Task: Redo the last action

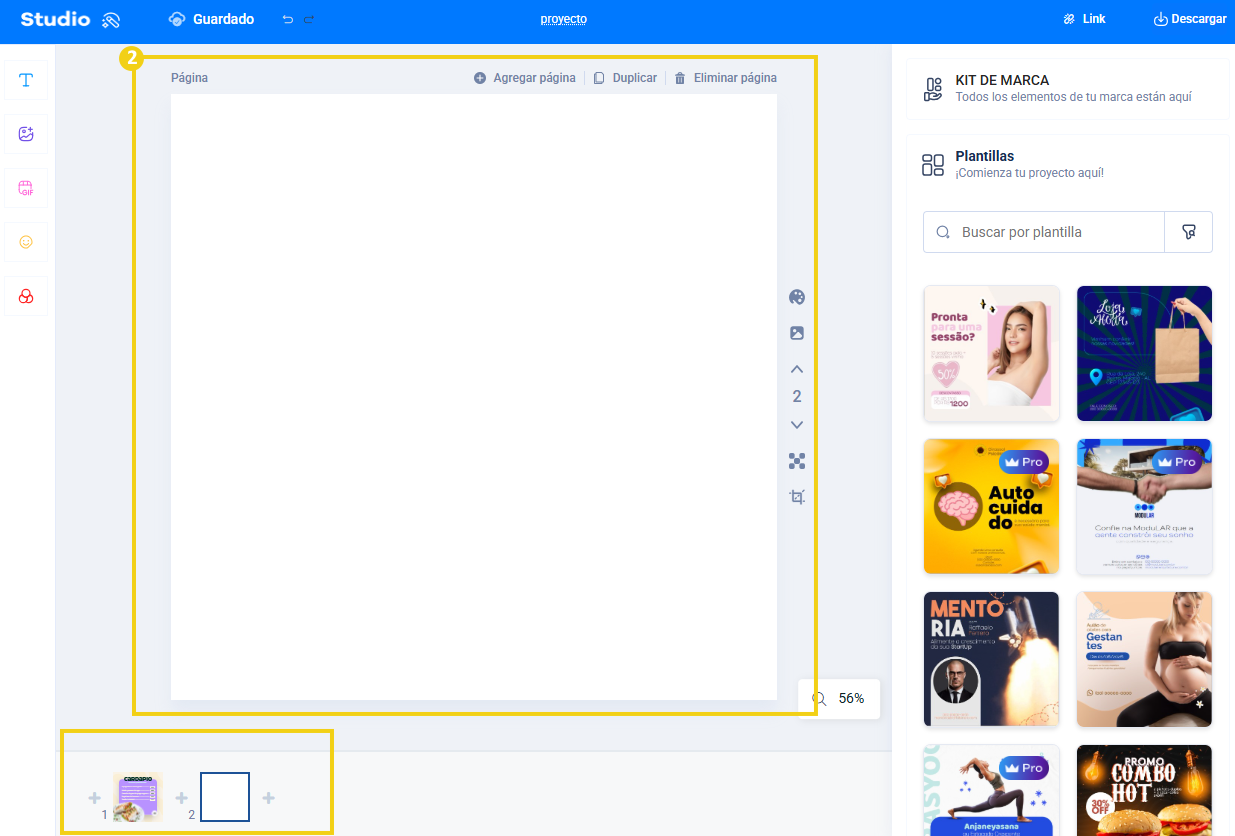Action: coord(309,19)
